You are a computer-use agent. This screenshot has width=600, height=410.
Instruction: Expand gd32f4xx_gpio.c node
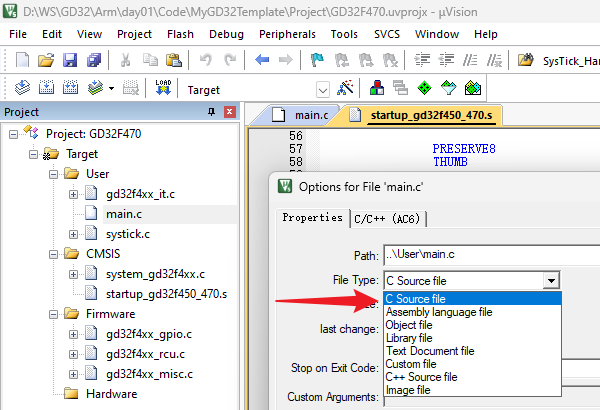[x=73, y=334]
